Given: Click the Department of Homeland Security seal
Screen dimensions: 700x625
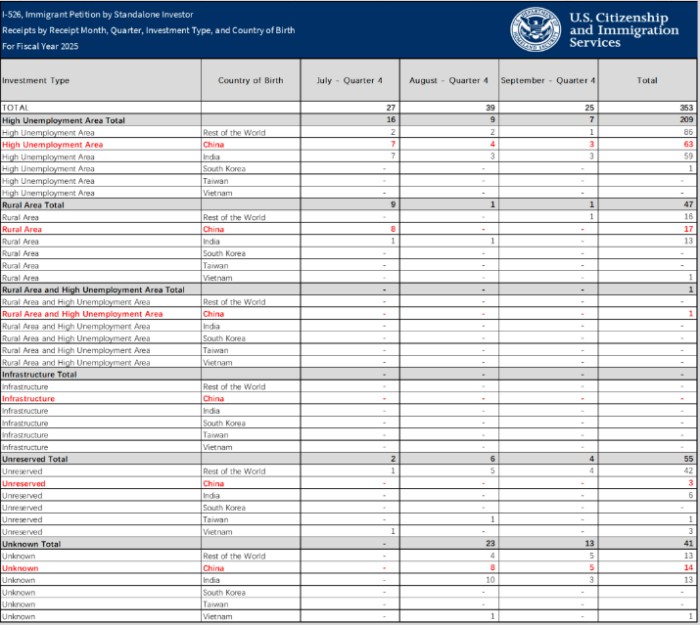Looking at the screenshot, I should pyautogui.click(x=537, y=29).
